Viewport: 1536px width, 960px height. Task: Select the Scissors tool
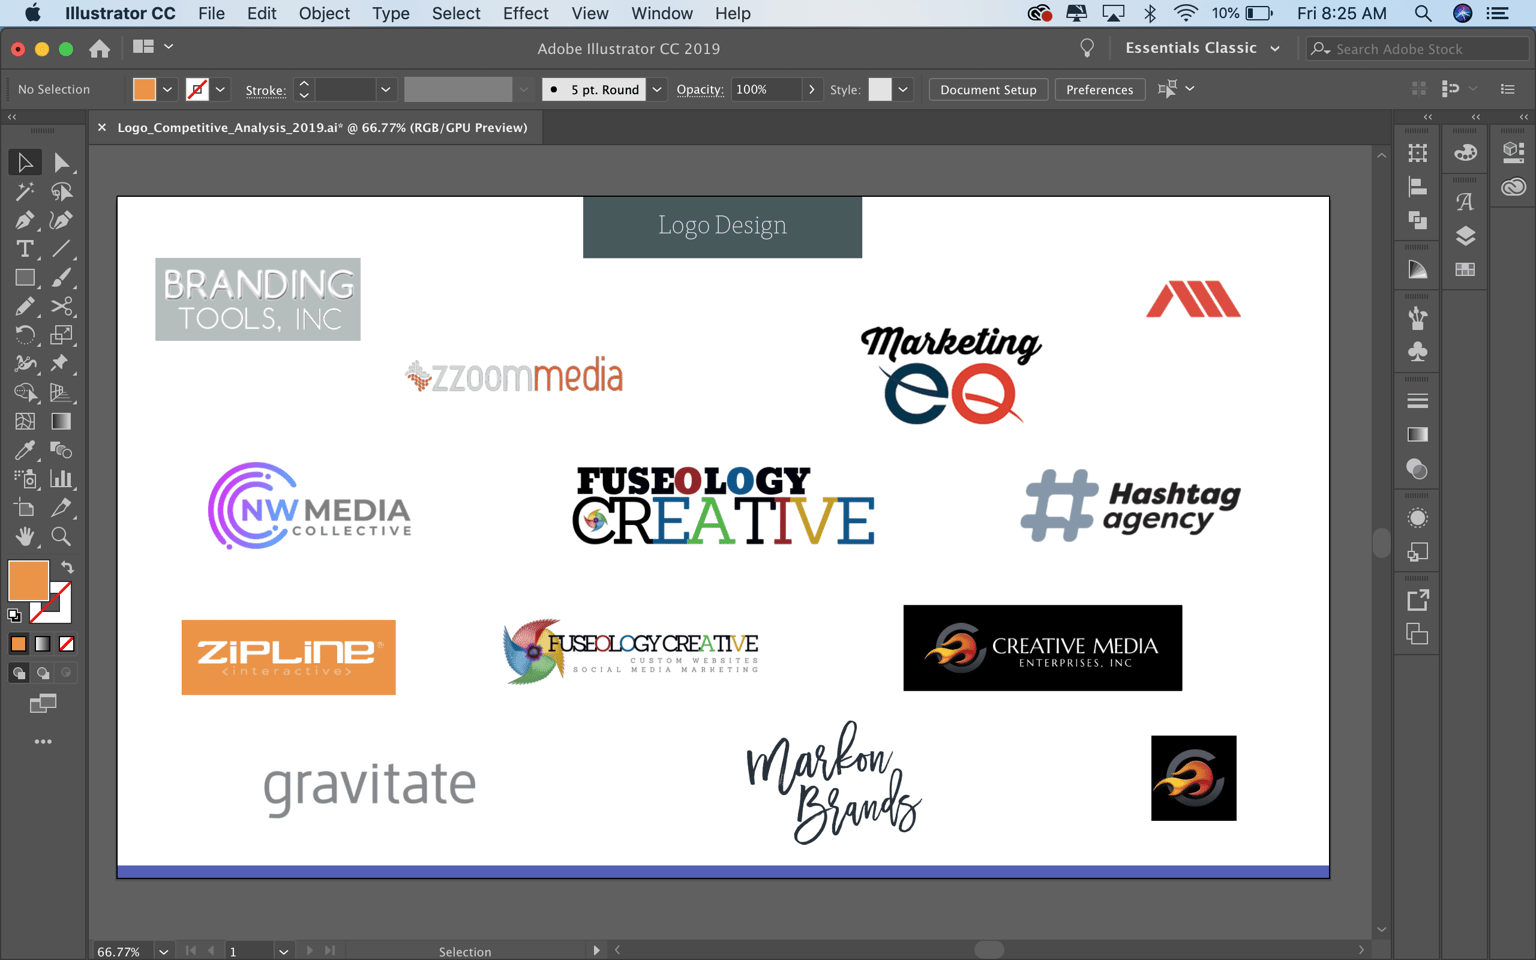tap(62, 306)
